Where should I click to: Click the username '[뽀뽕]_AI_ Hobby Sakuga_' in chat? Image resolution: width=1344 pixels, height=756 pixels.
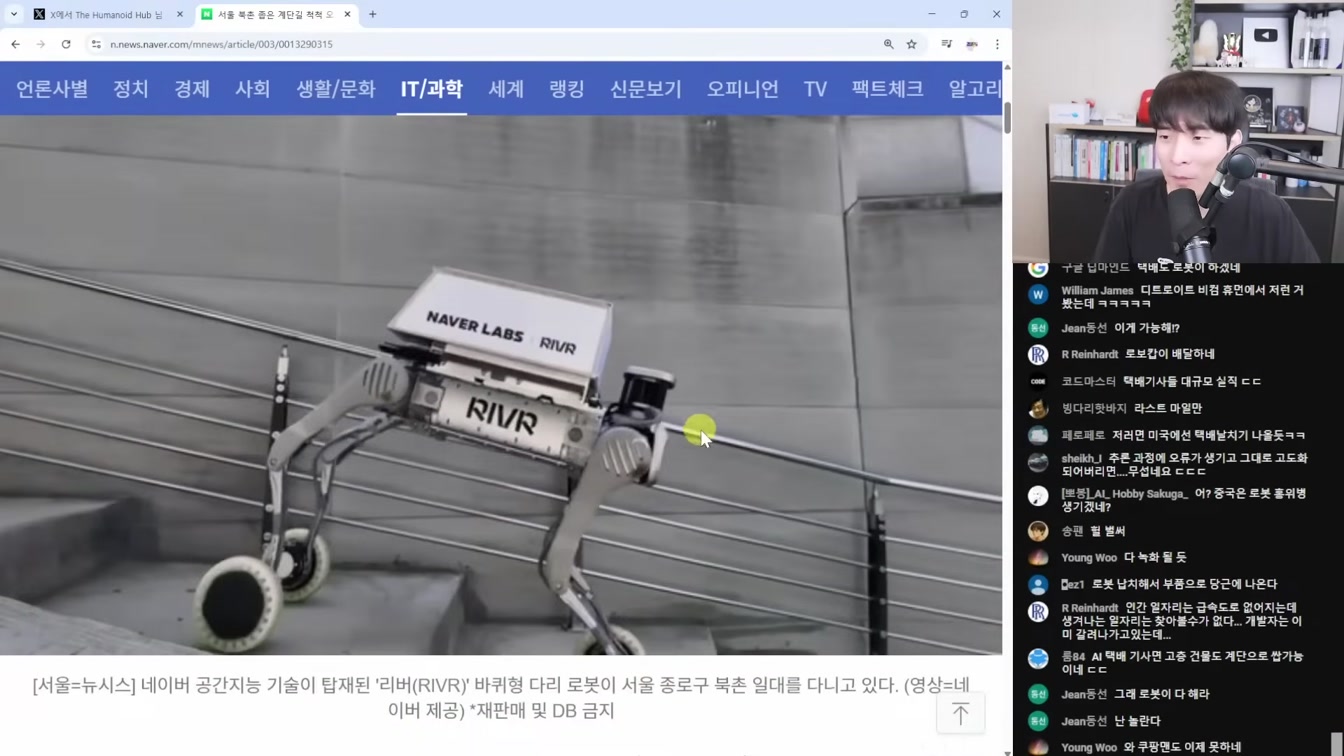tap(1125, 494)
